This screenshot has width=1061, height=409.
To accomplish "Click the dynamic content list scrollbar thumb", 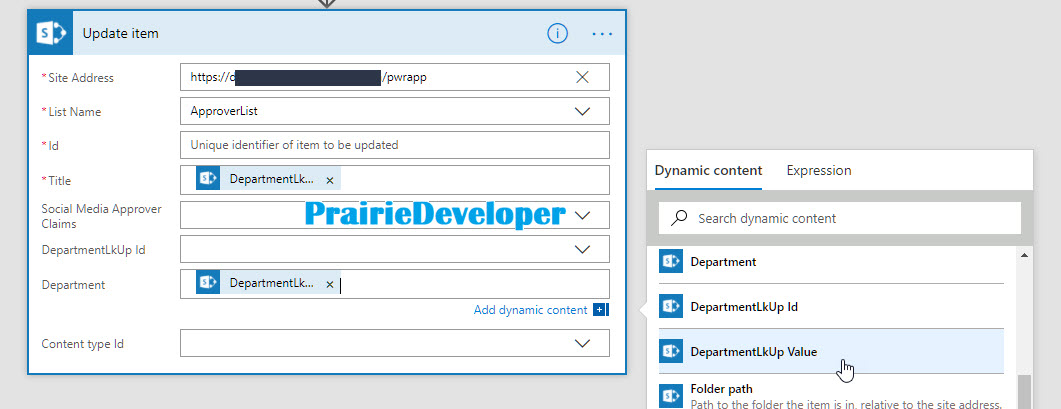I will [x=1024, y=392].
